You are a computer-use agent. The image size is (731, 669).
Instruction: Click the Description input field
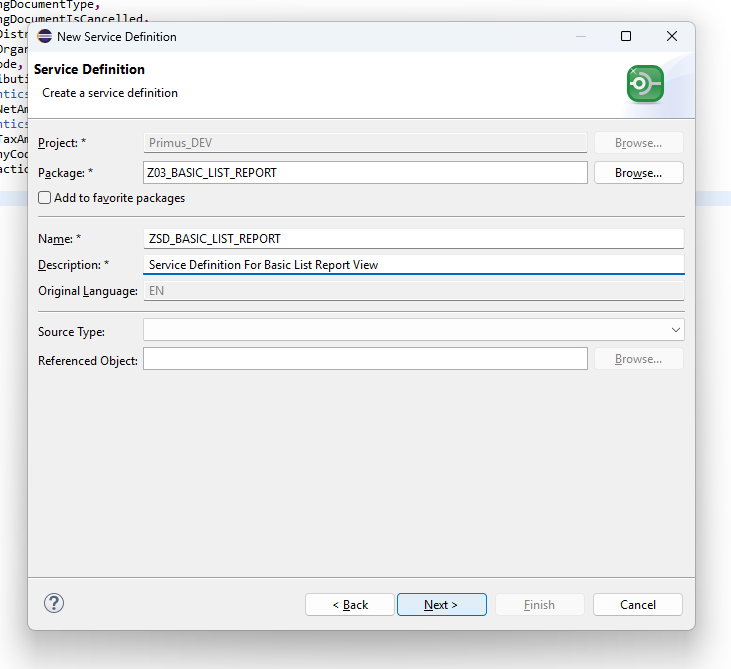point(414,265)
